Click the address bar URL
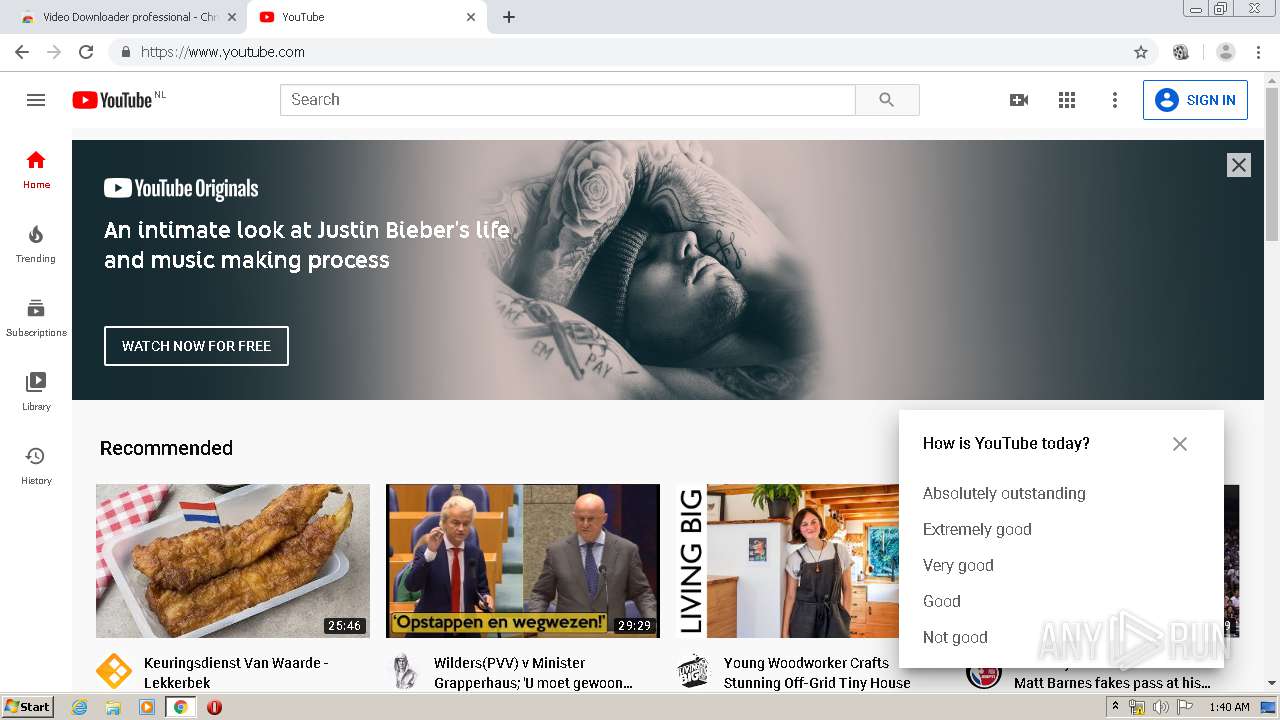The width and height of the screenshot is (1280, 720). [223, 52]
